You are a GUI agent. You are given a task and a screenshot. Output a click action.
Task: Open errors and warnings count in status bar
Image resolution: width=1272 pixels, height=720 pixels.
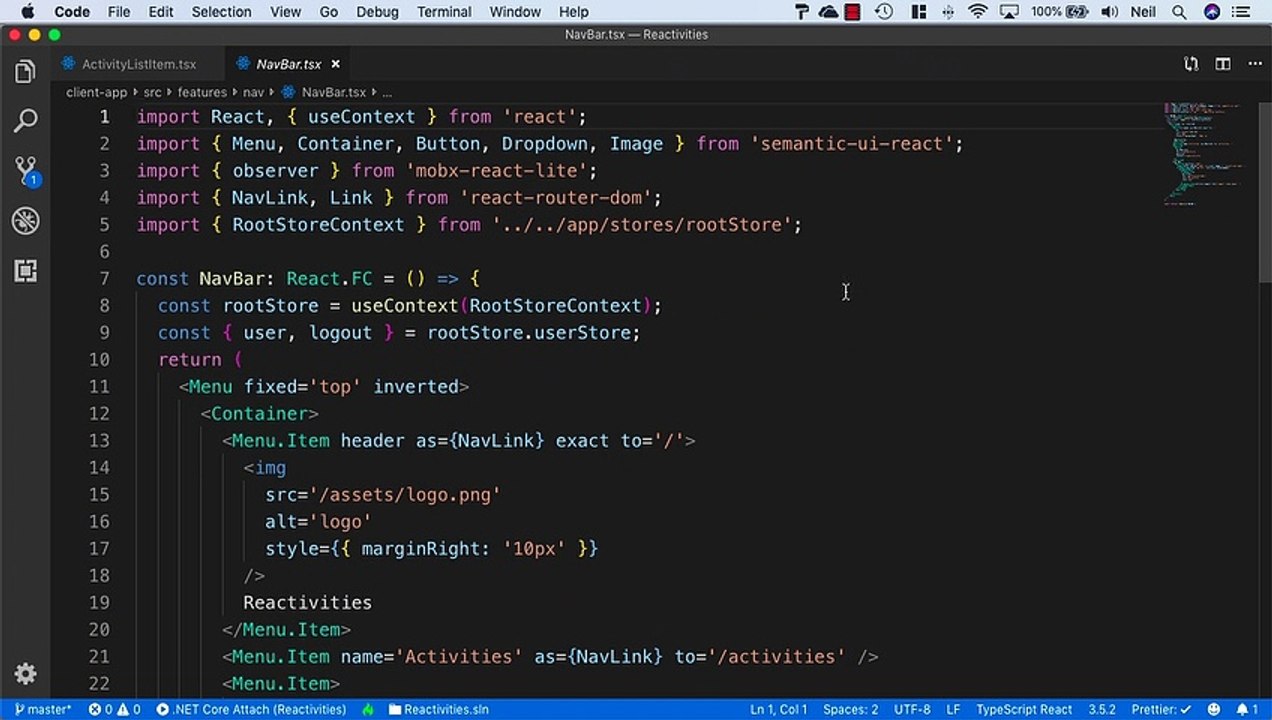click(x=114, y=710)
